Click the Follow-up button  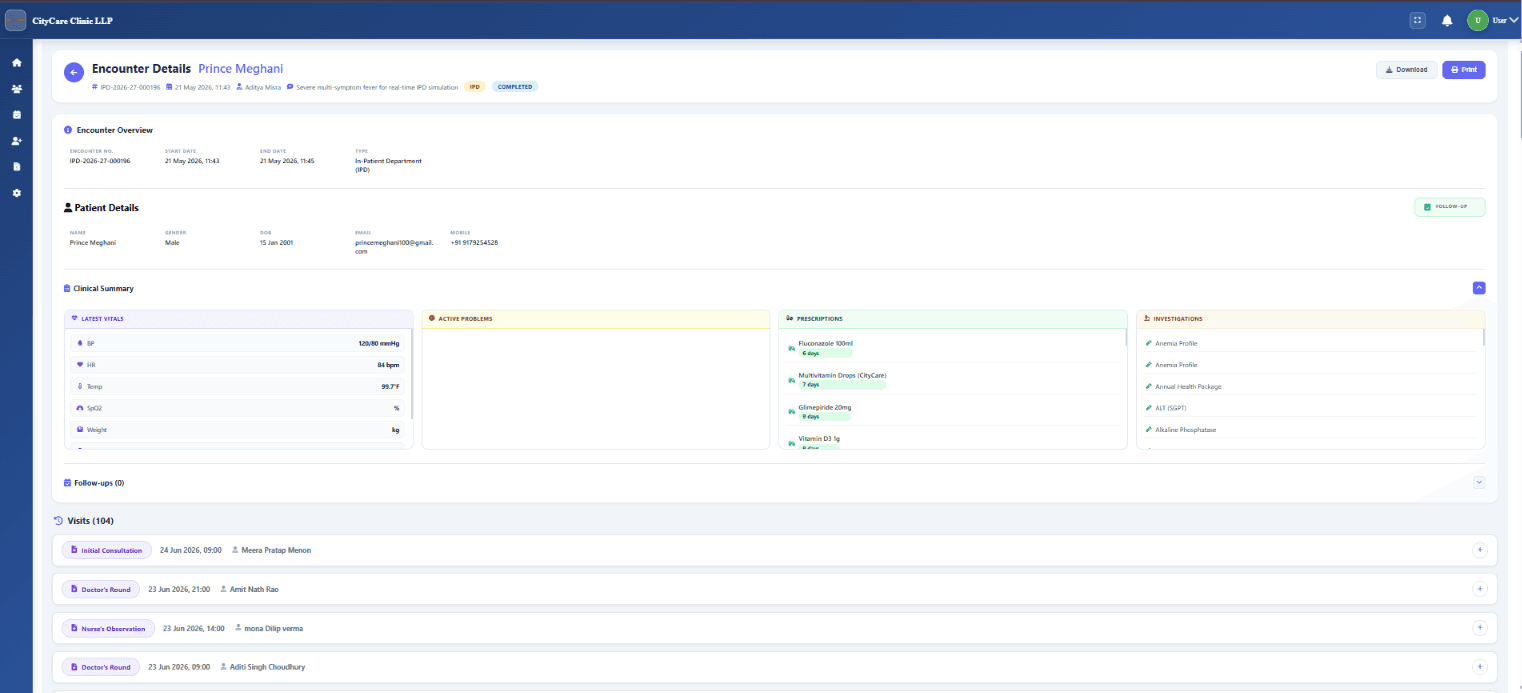click(x=1450, y=207)
